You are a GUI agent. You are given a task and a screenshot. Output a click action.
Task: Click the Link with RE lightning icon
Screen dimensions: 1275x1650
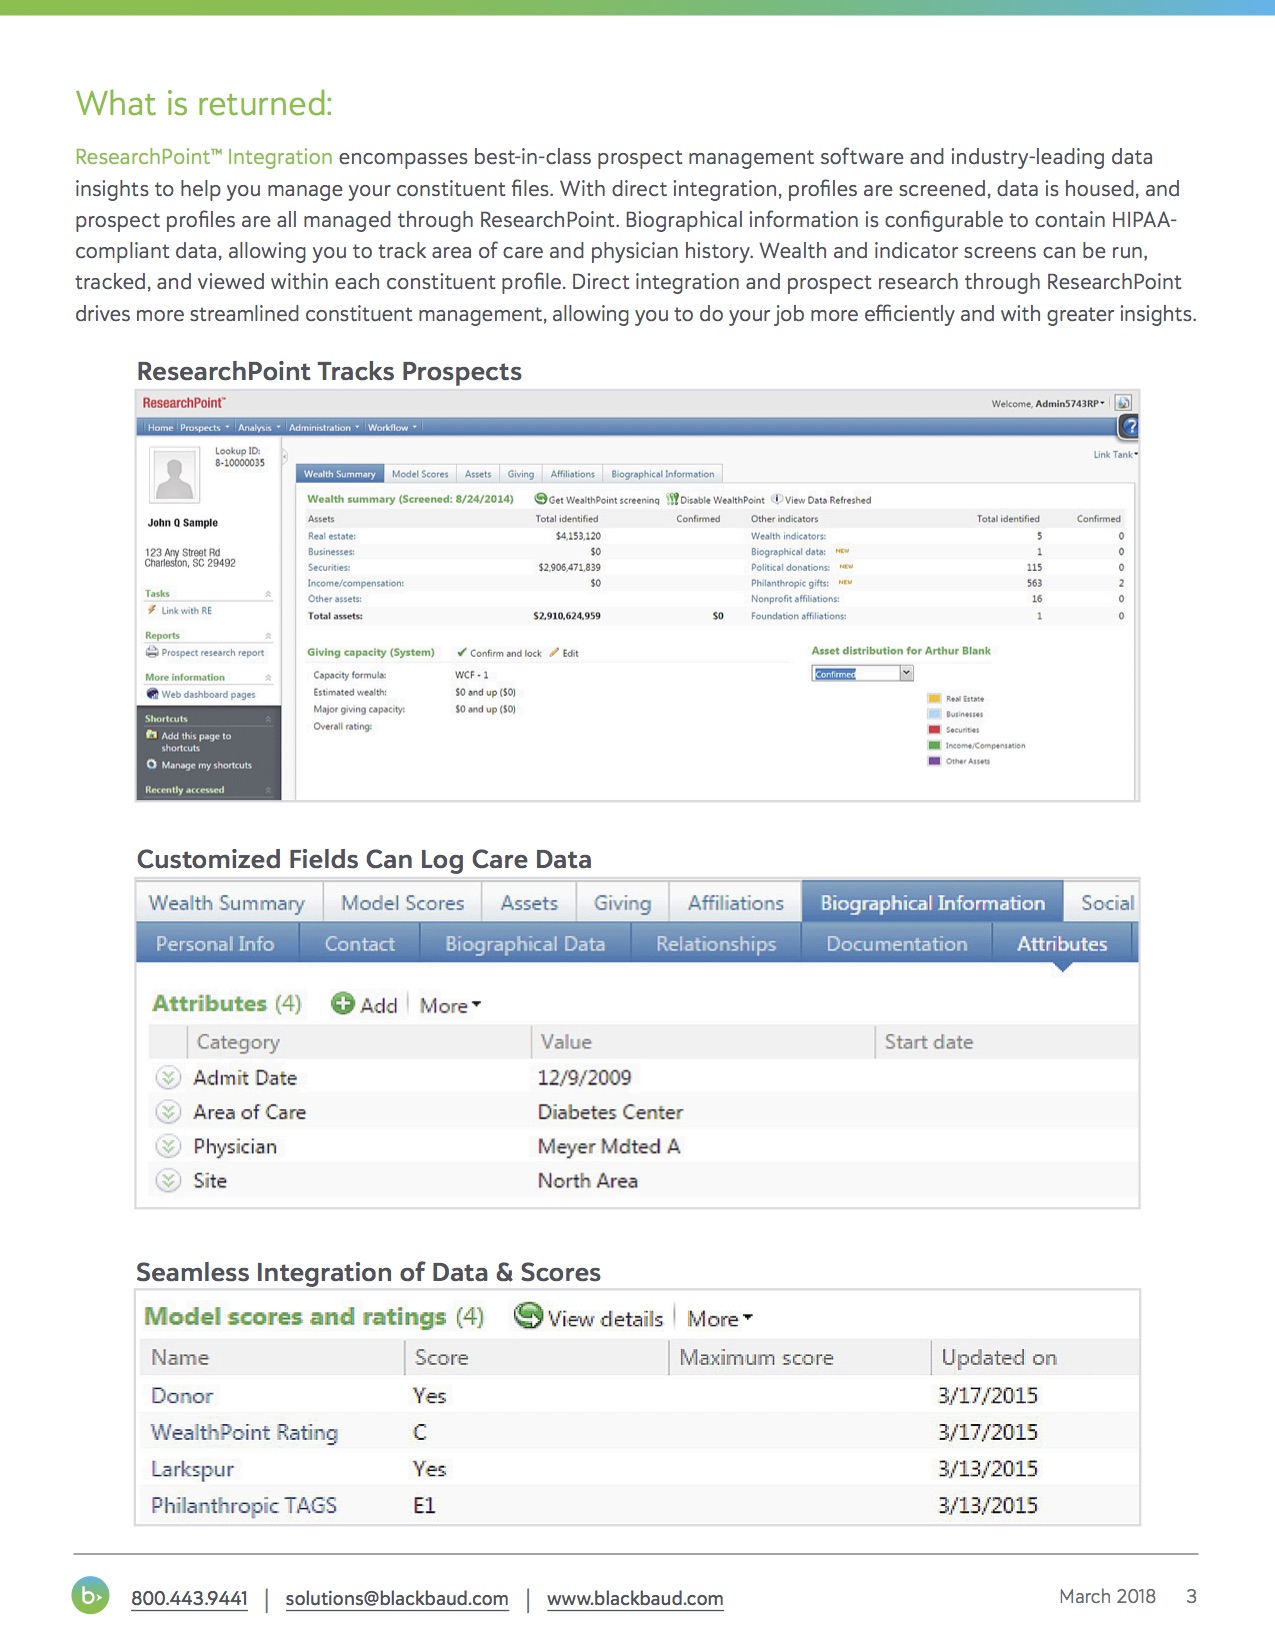click(152, 610)
